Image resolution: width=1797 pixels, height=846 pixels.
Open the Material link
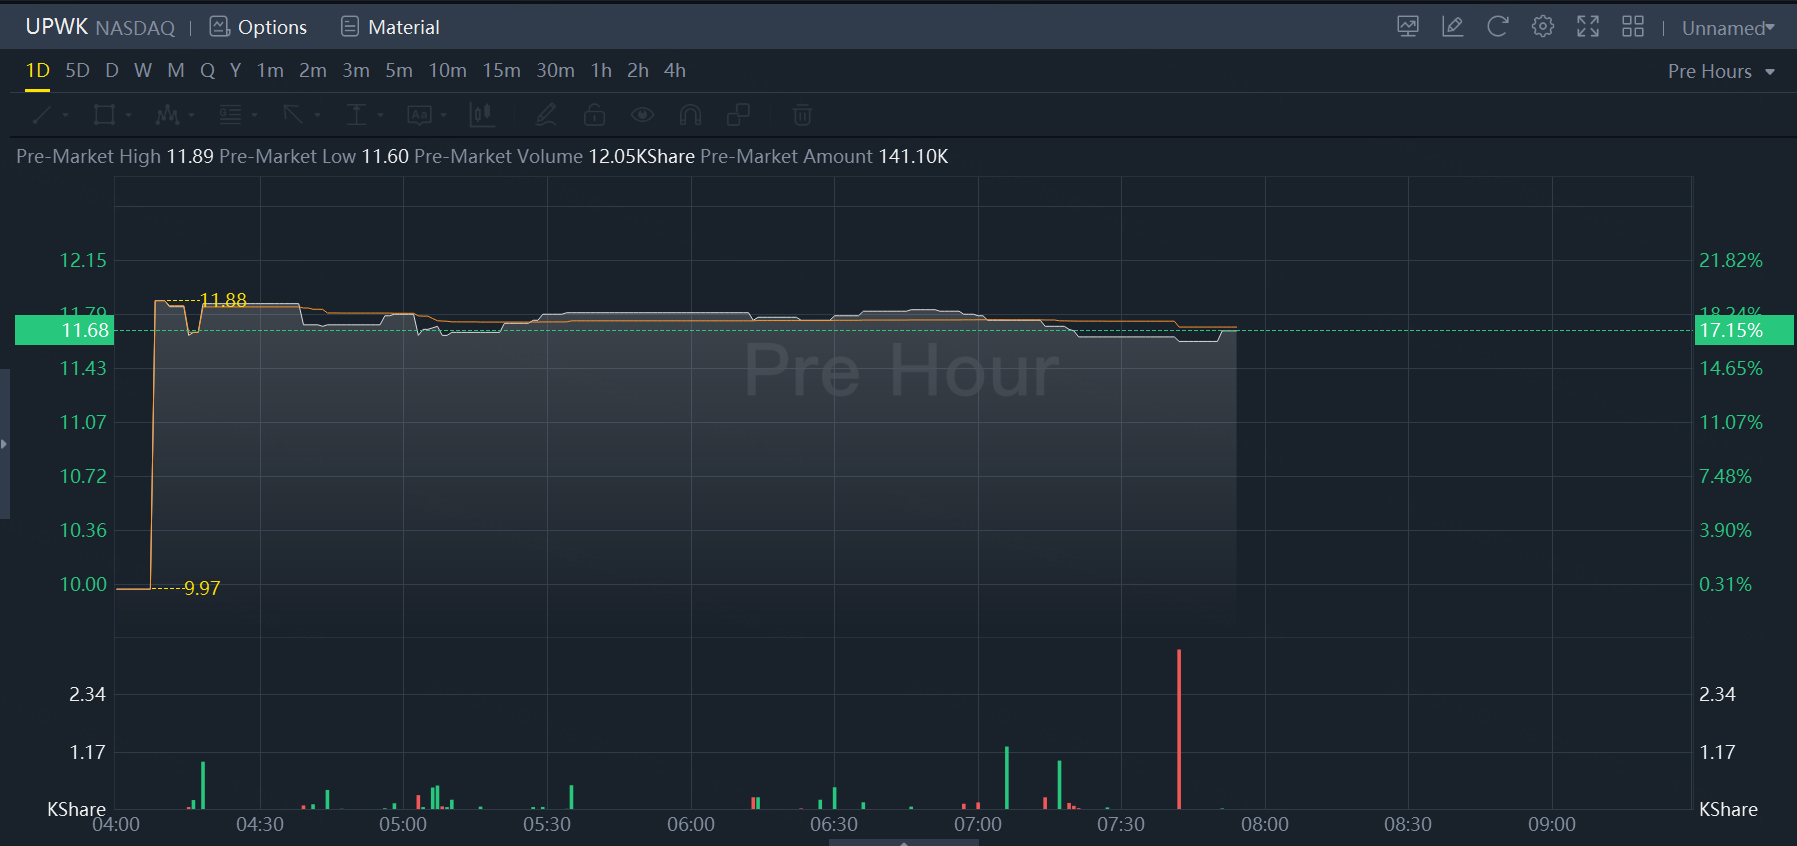404,27
